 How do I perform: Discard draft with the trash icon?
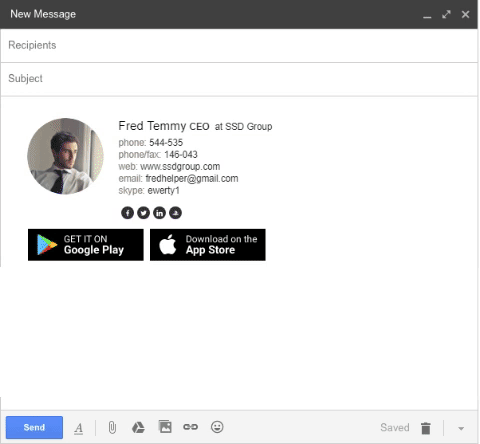426,428
